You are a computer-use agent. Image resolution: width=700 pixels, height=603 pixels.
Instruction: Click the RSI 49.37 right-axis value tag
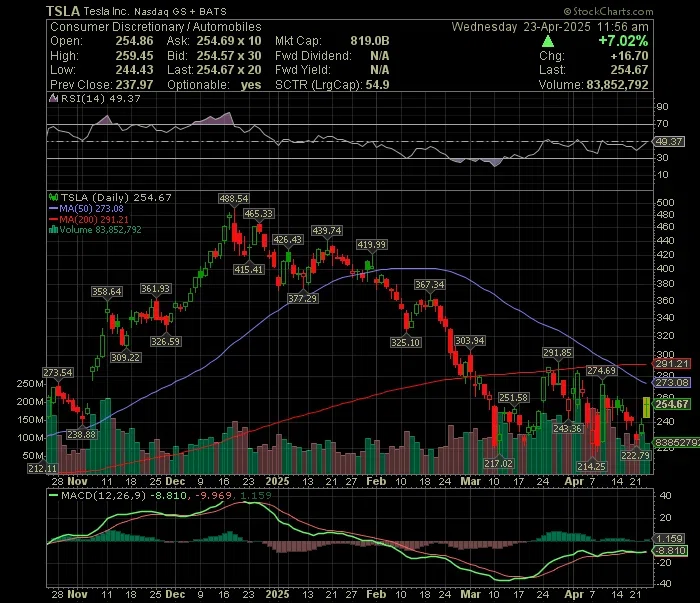669,141
